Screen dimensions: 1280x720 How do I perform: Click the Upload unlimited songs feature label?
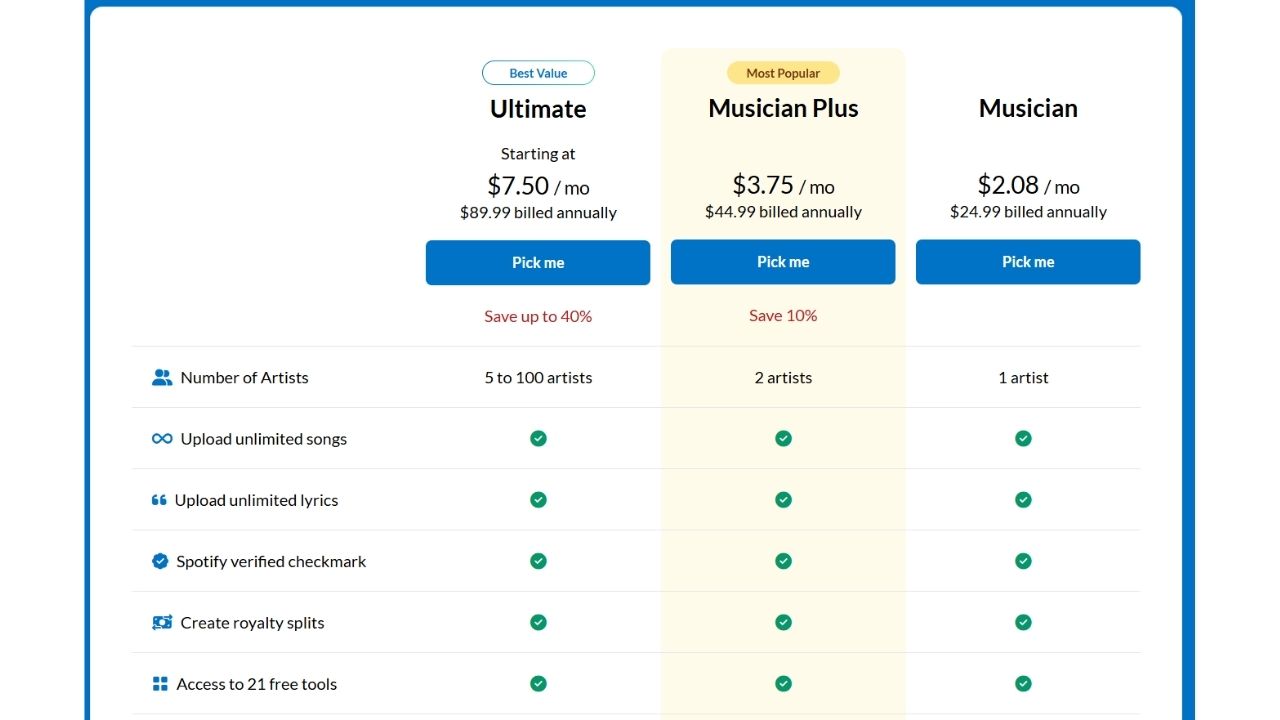[263, 439]
